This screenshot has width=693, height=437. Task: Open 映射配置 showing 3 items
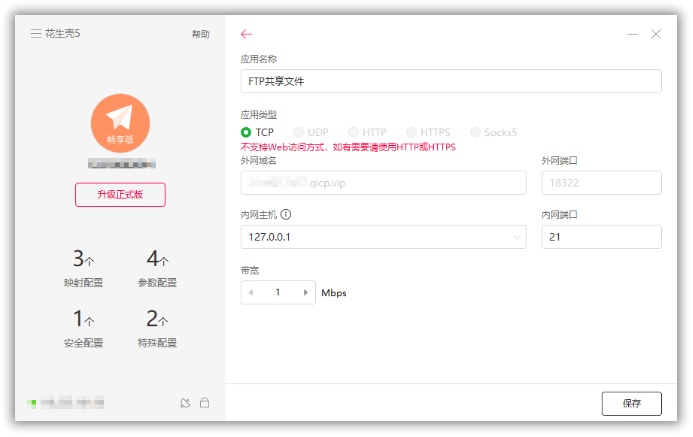click(x=83, y=269)
